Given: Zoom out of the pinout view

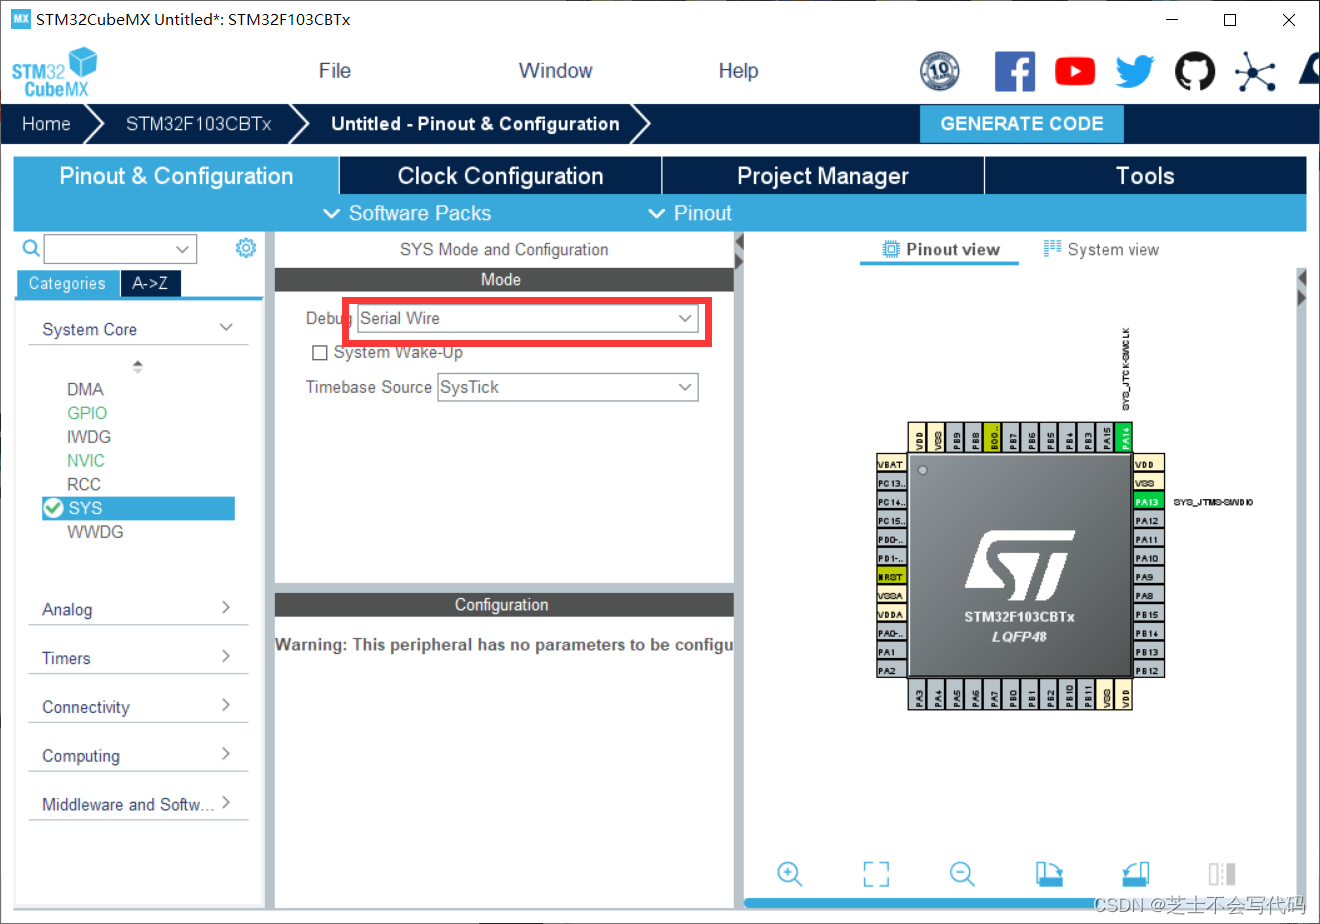Looking at the screenshot, I should point(962,873).
